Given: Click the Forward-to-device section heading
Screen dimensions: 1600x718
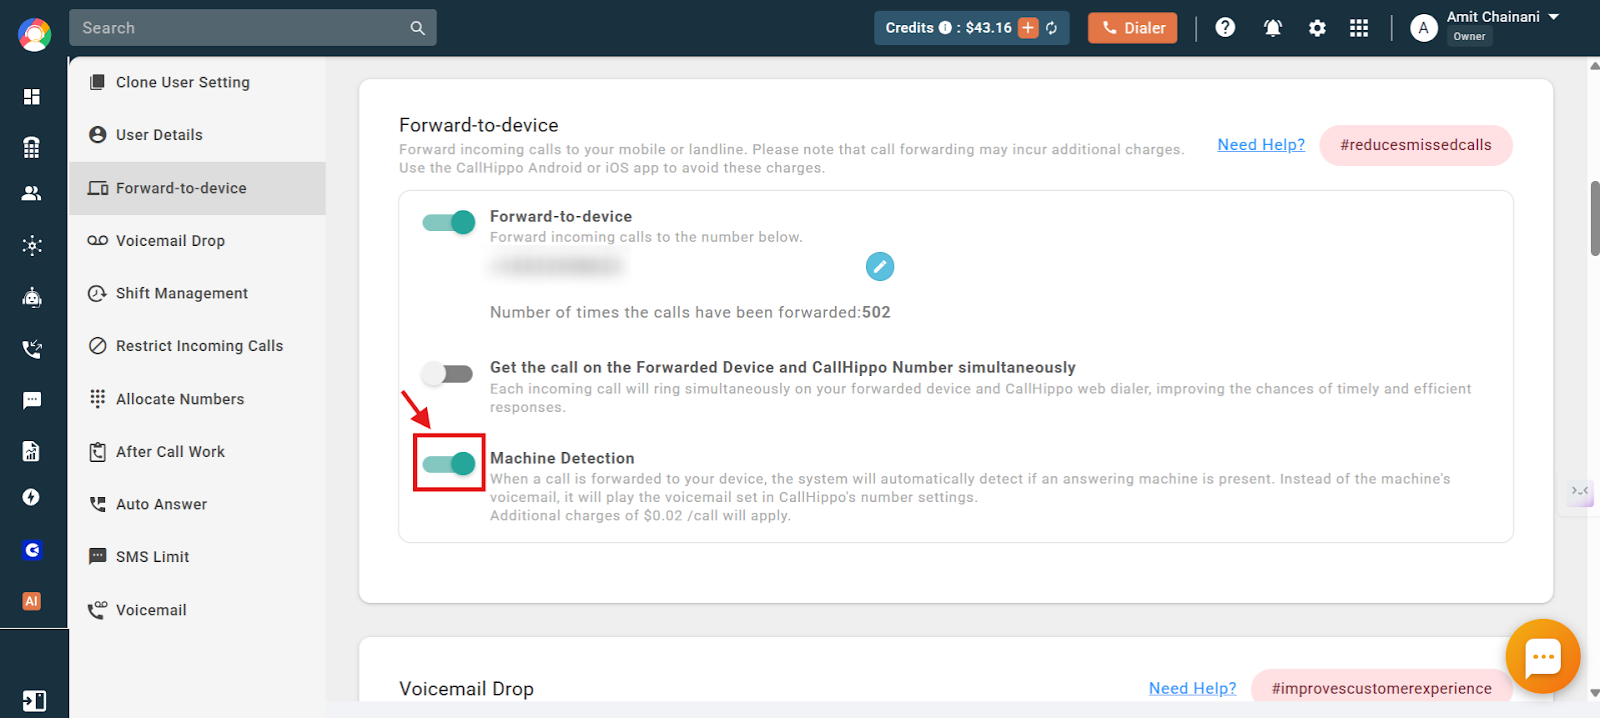Looking at the screenshot, I should [x=479, y=125].
